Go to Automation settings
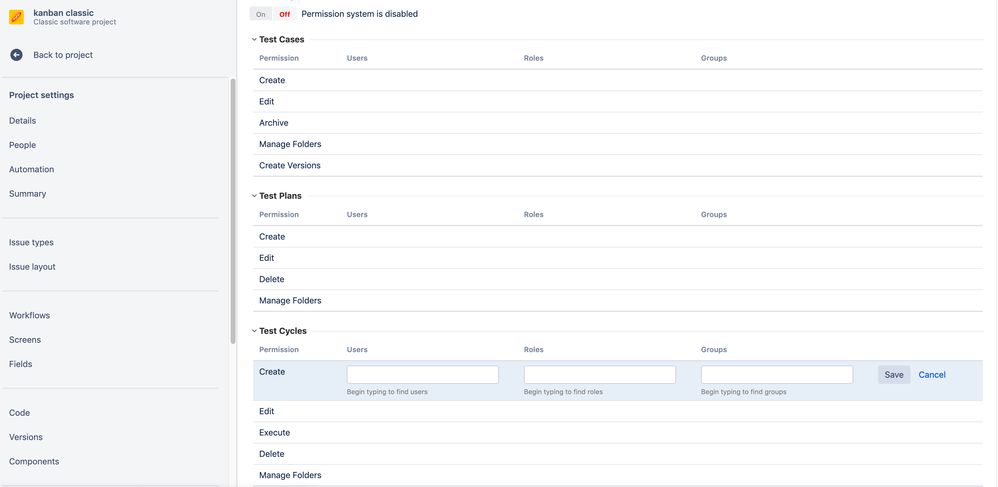This screenshot has width=998, height=487. [31, 169]
